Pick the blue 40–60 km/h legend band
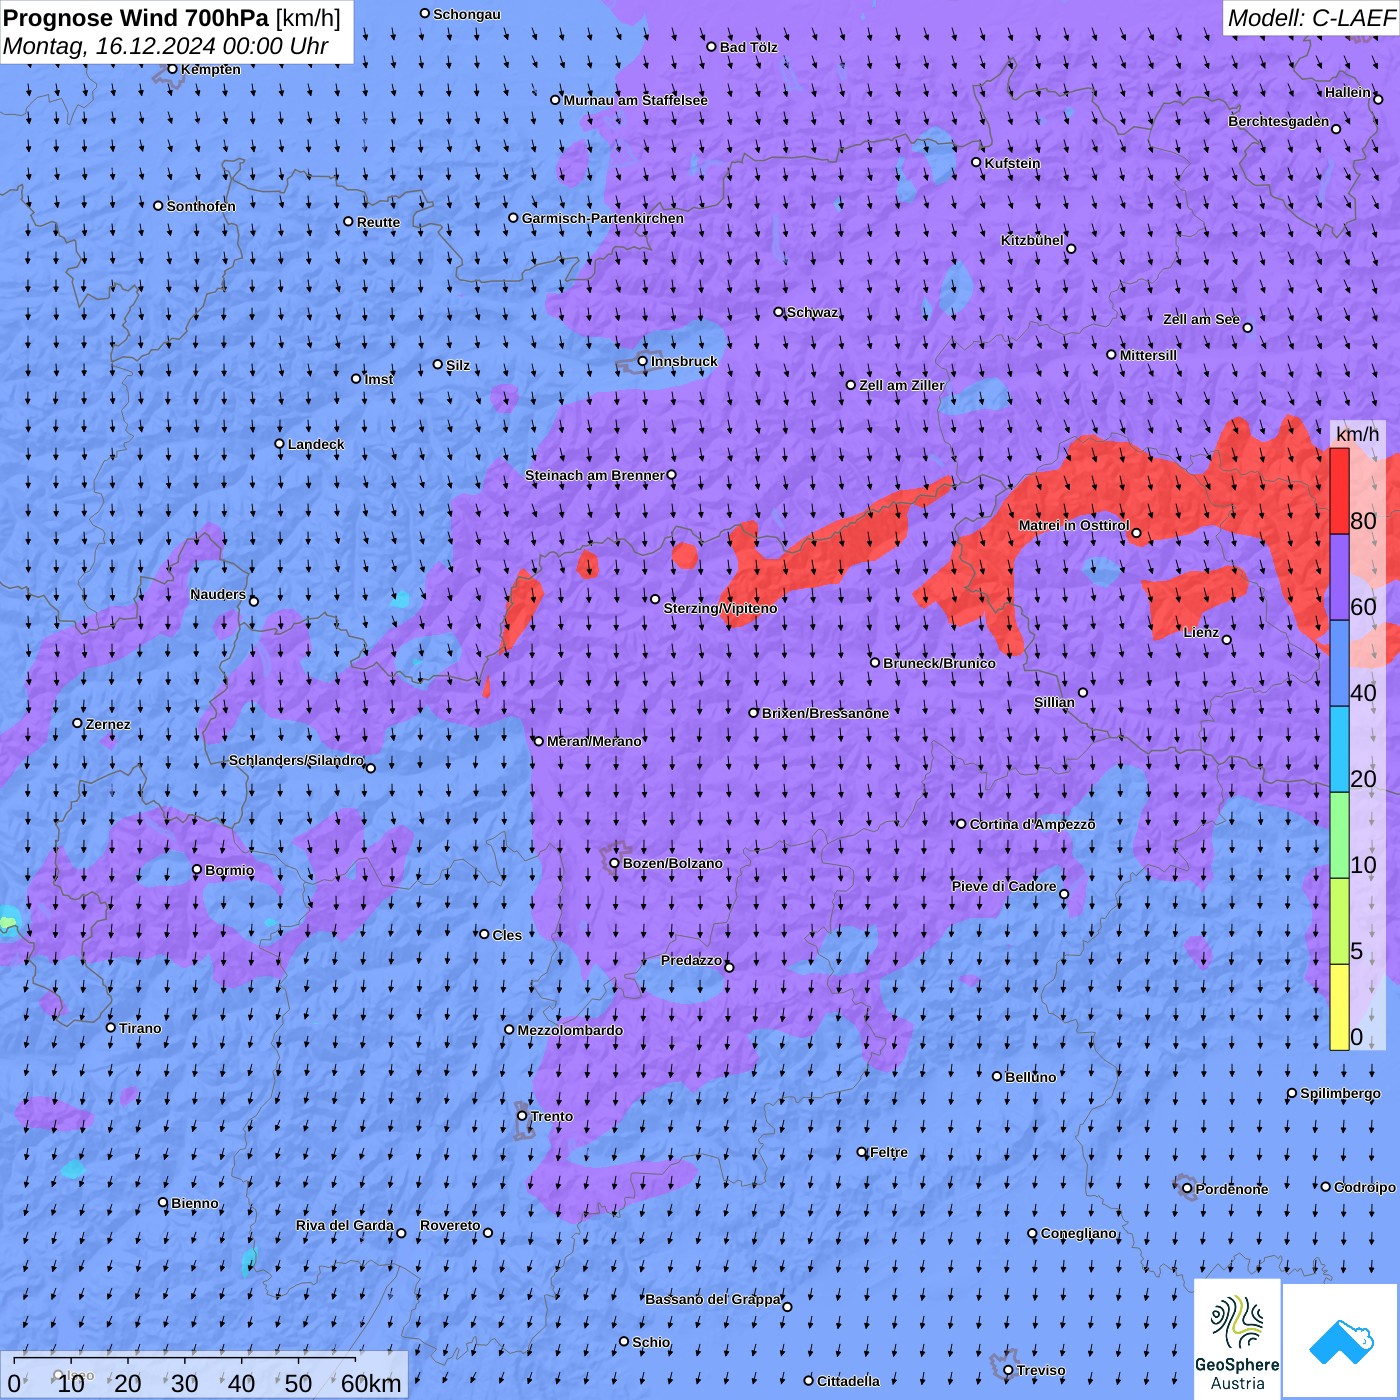This screenshot has width=1400, height=1400. click(x=1339, y=664)
